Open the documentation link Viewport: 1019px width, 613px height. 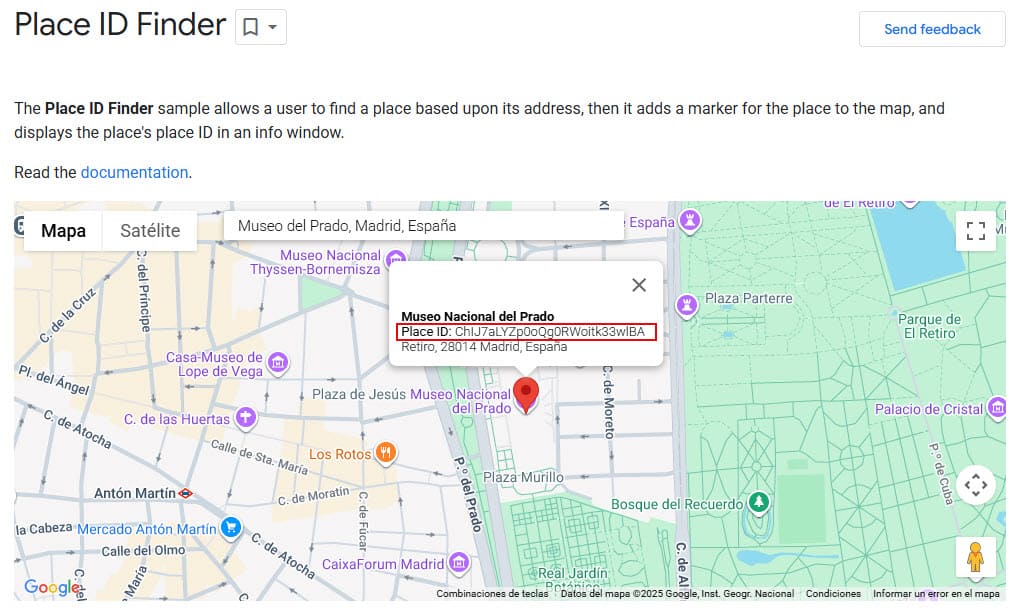[x=135, y=172]
